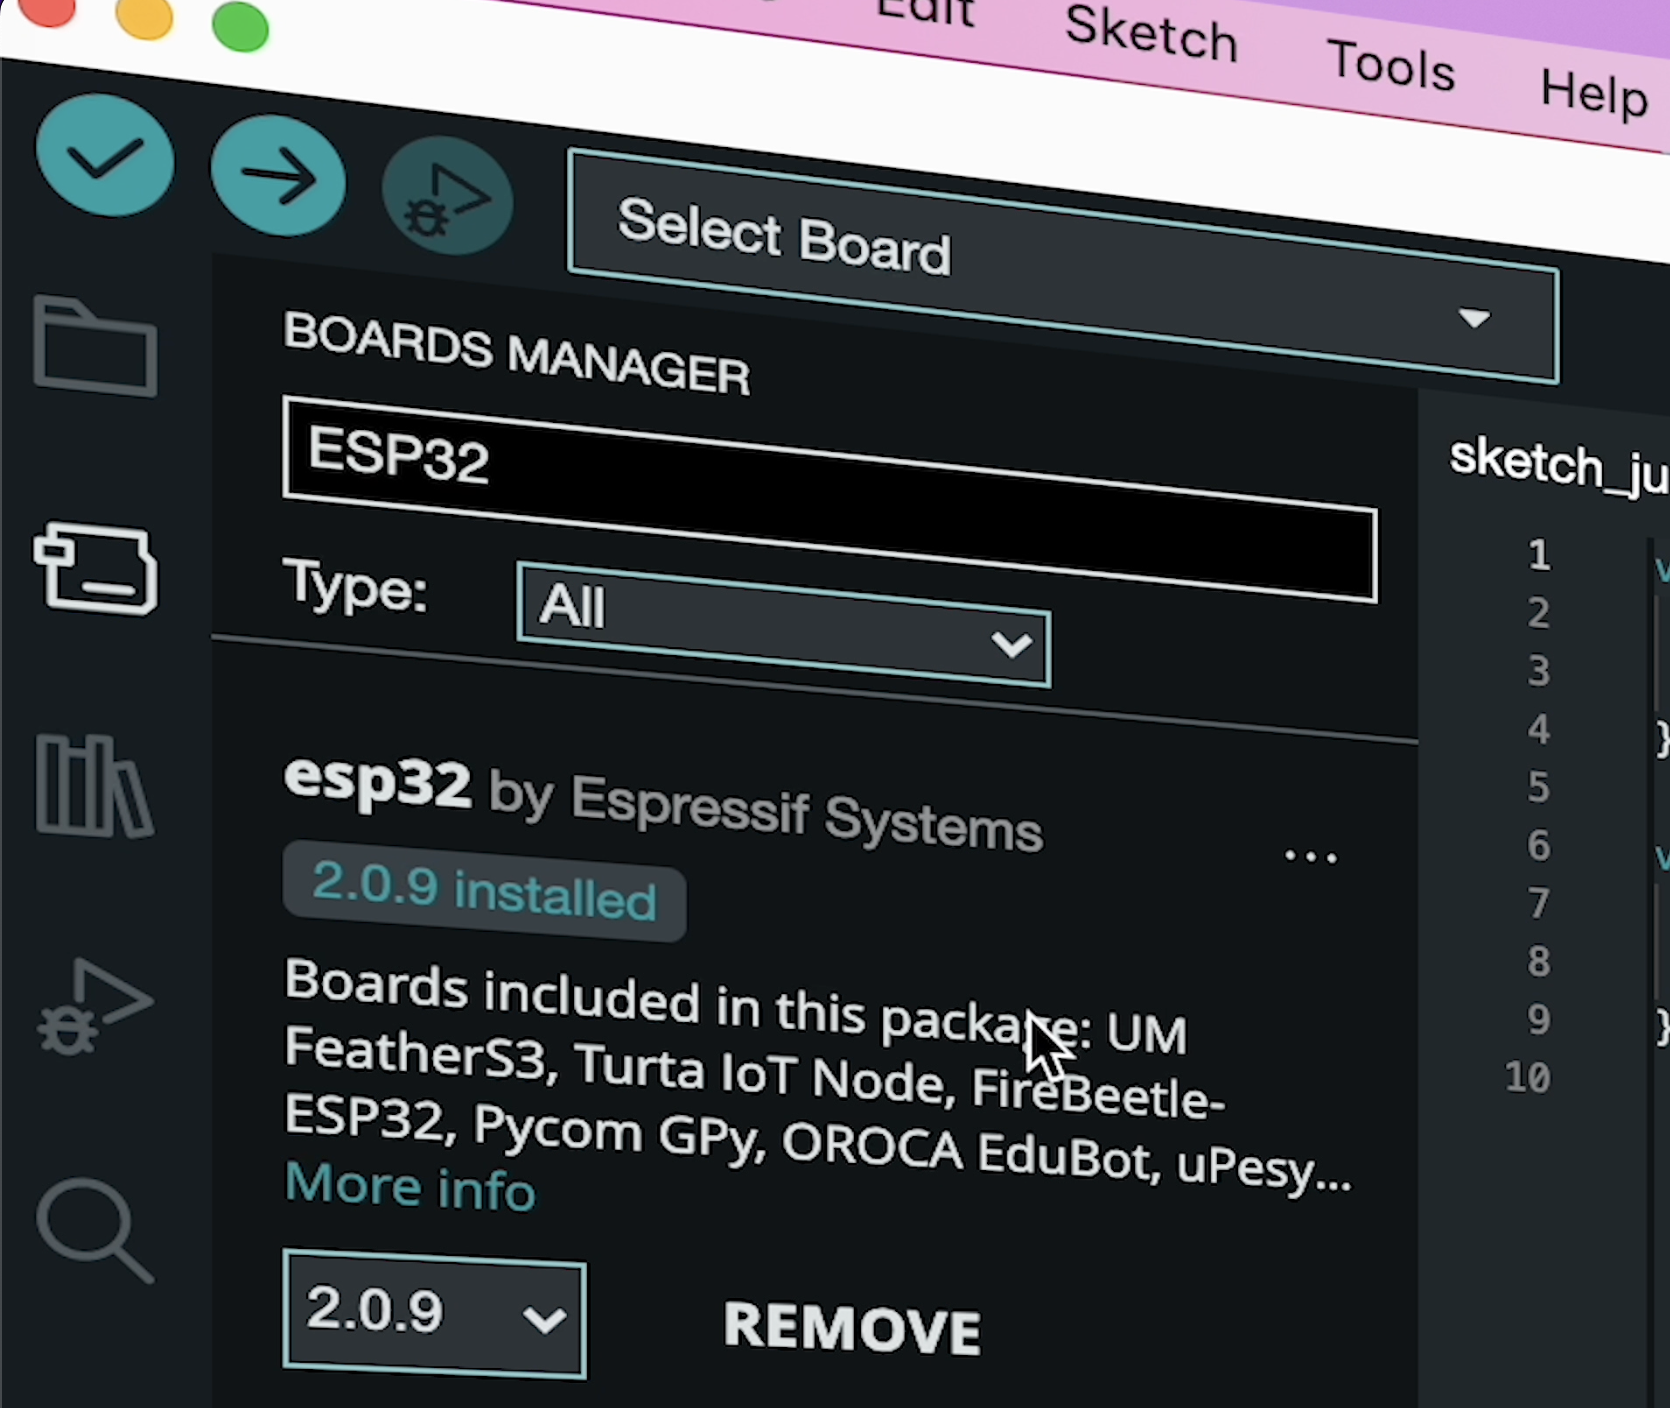
Task: Expand the Type filter set to All
Action: [783, 624]
